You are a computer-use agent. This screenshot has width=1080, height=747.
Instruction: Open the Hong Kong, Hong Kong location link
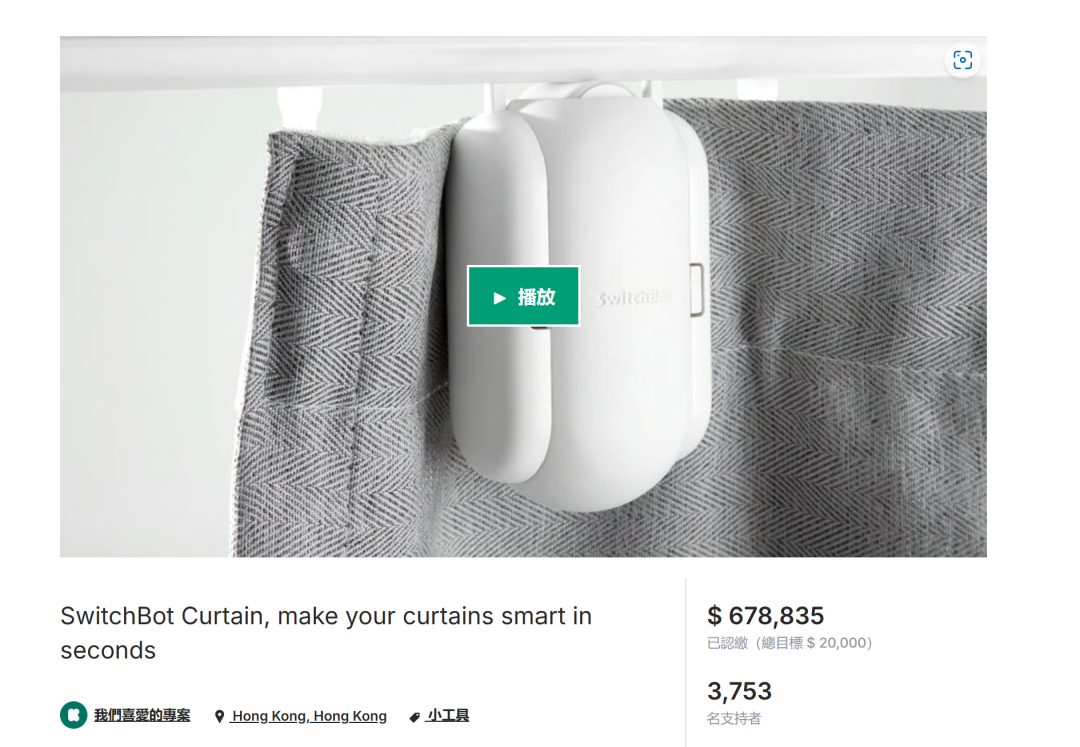coord(309,716)
